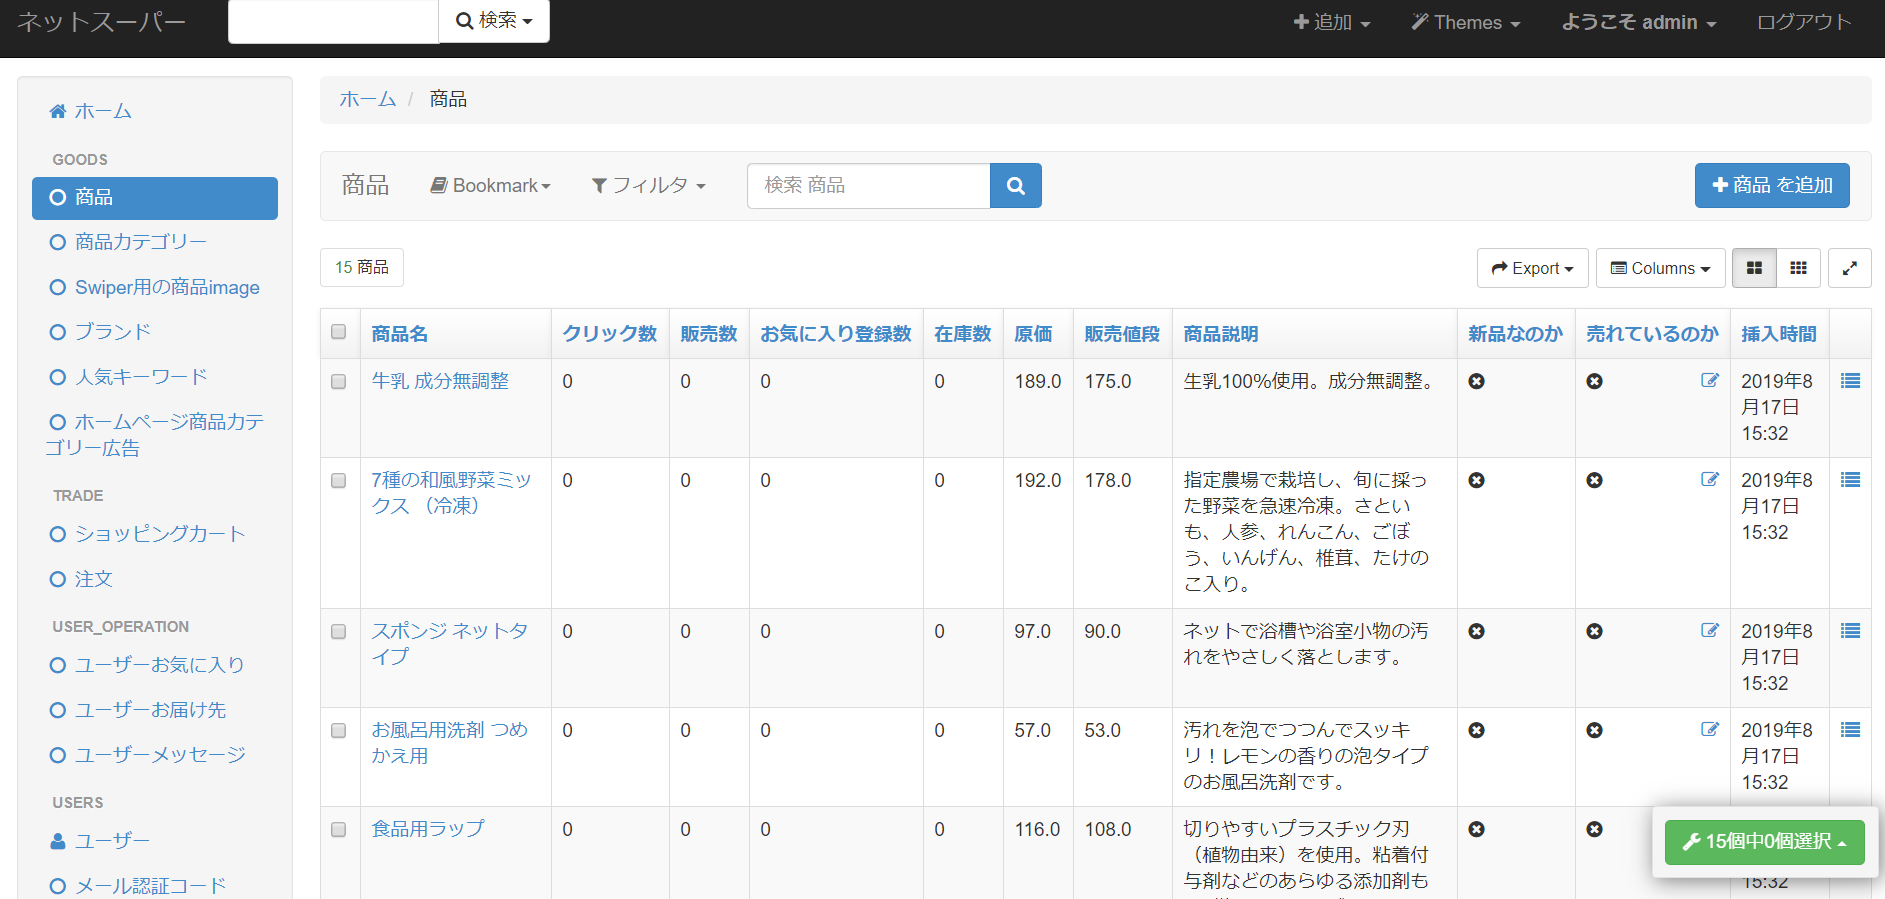Open the Themes dropdown
The height and width of the screenshot is (899, 1885).
[x=1465, y=22]
